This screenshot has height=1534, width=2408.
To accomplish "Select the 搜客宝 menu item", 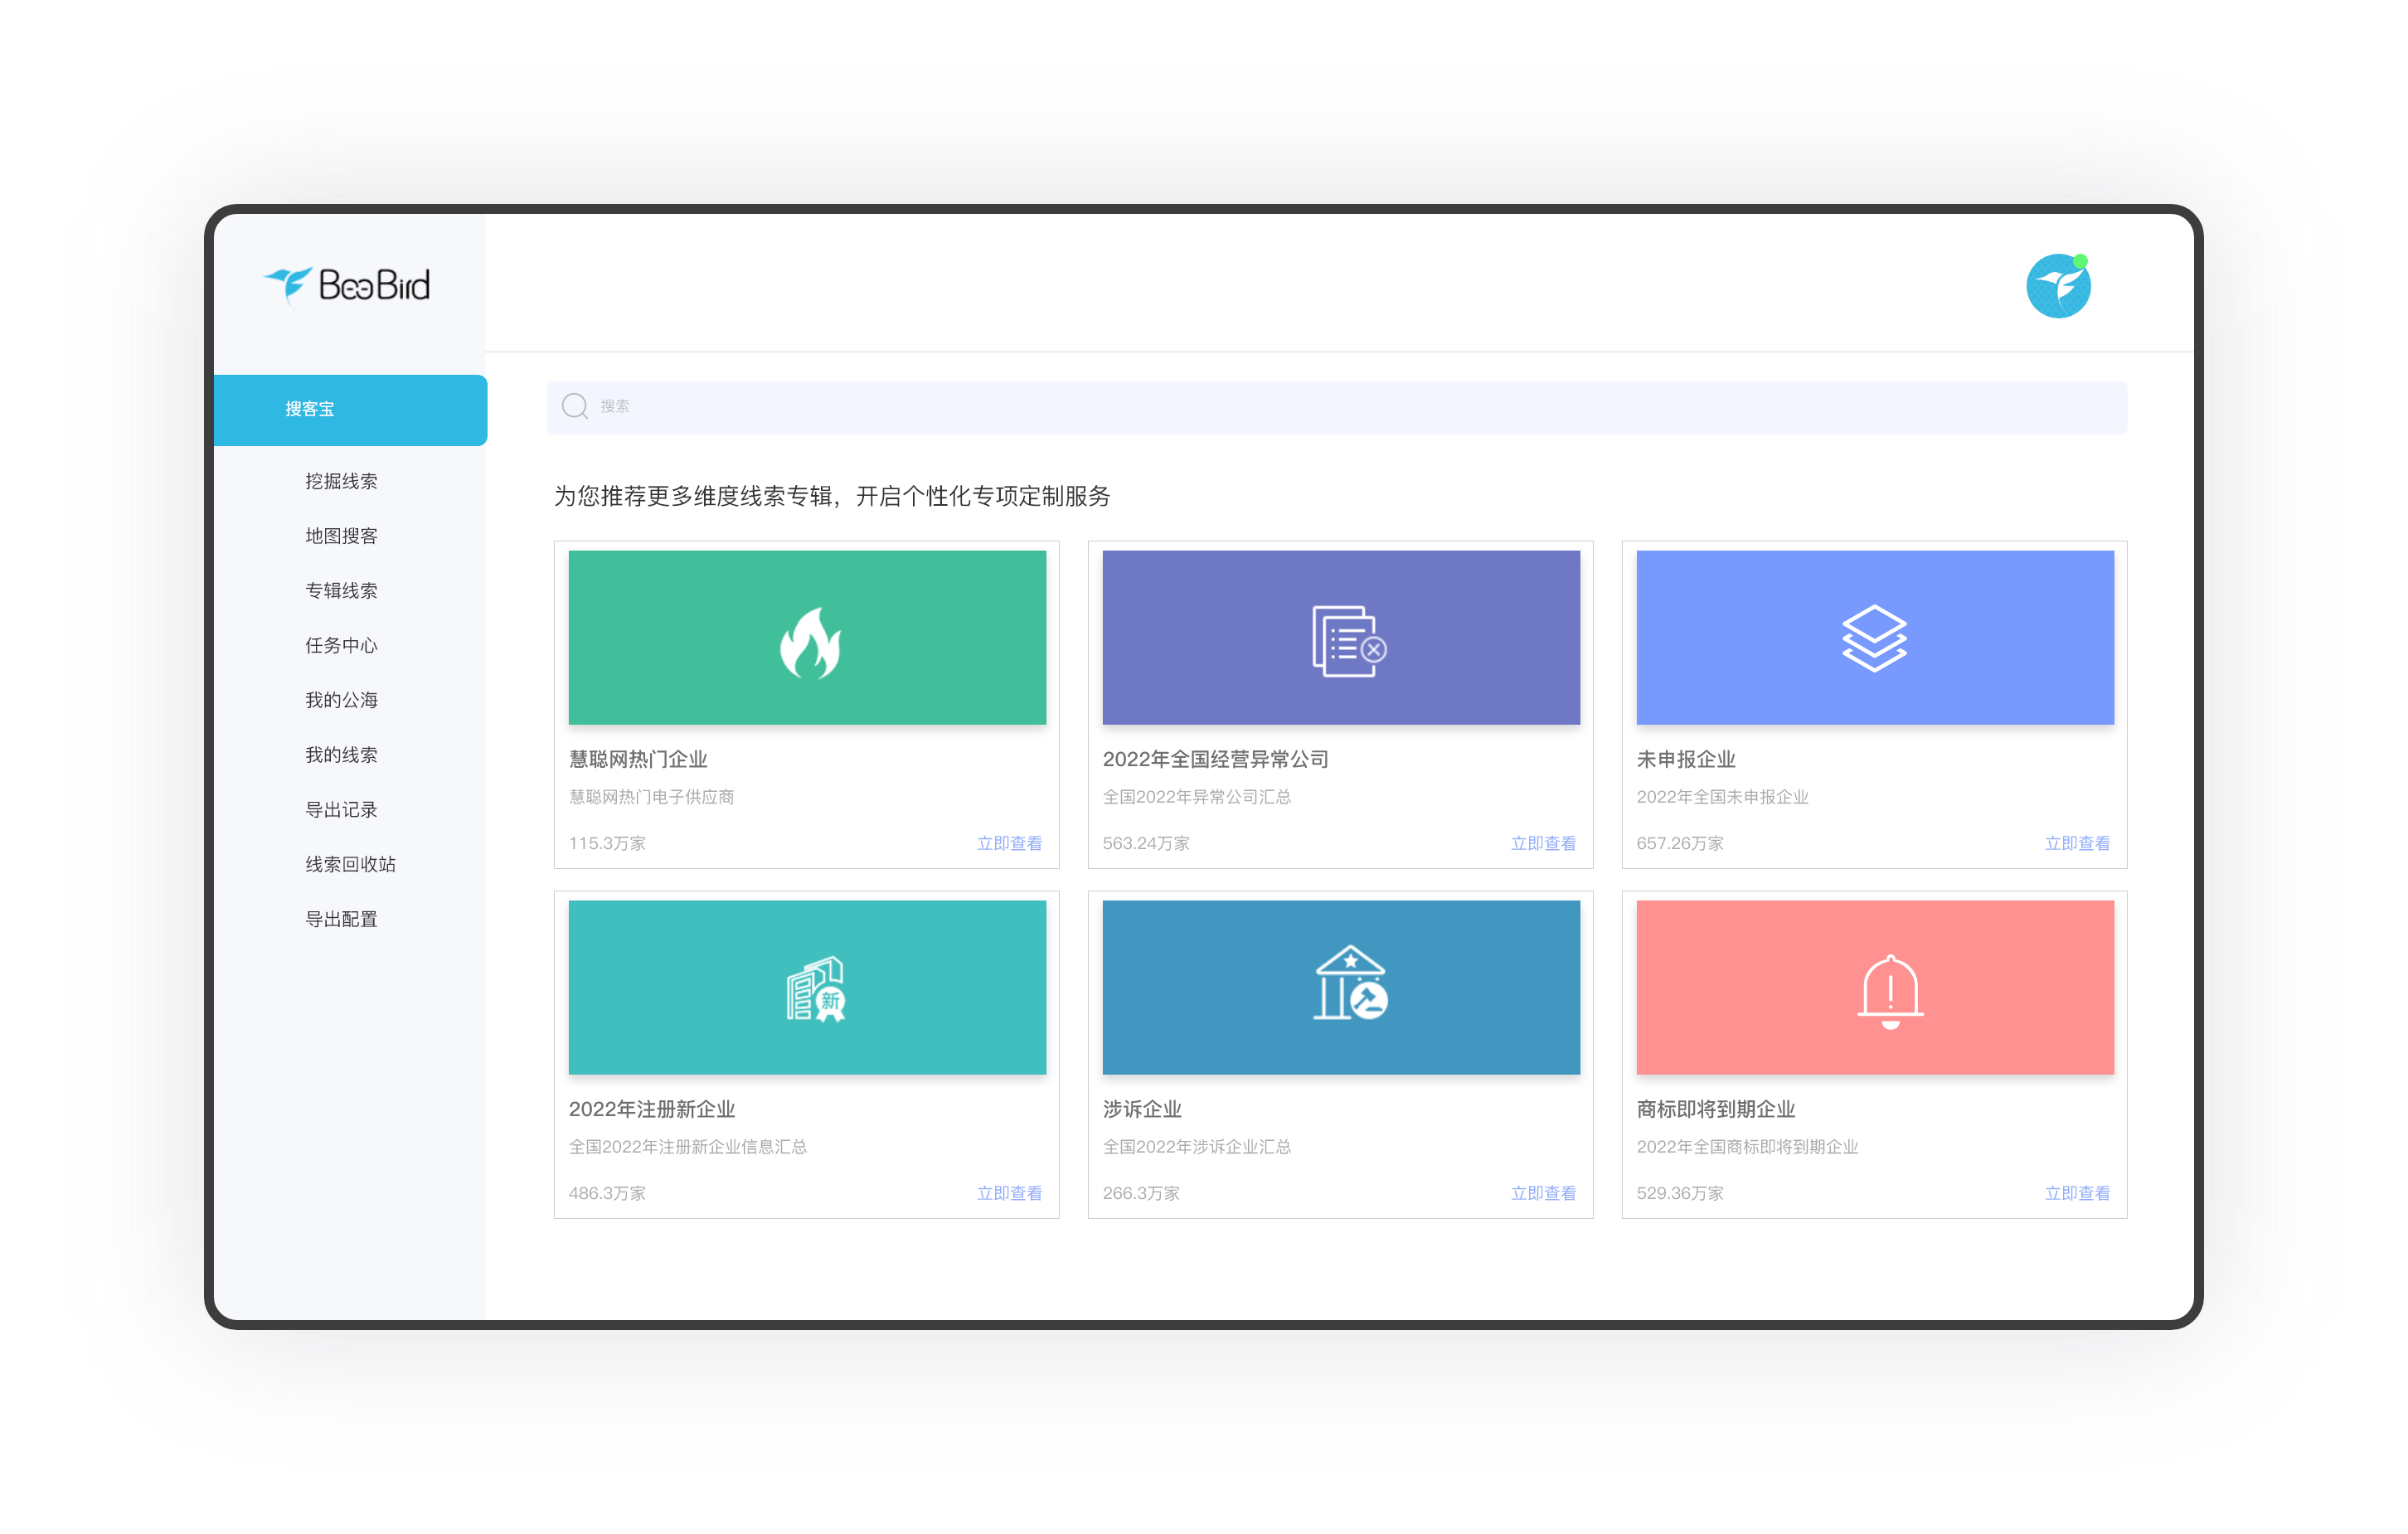I will tap(350, 410).
